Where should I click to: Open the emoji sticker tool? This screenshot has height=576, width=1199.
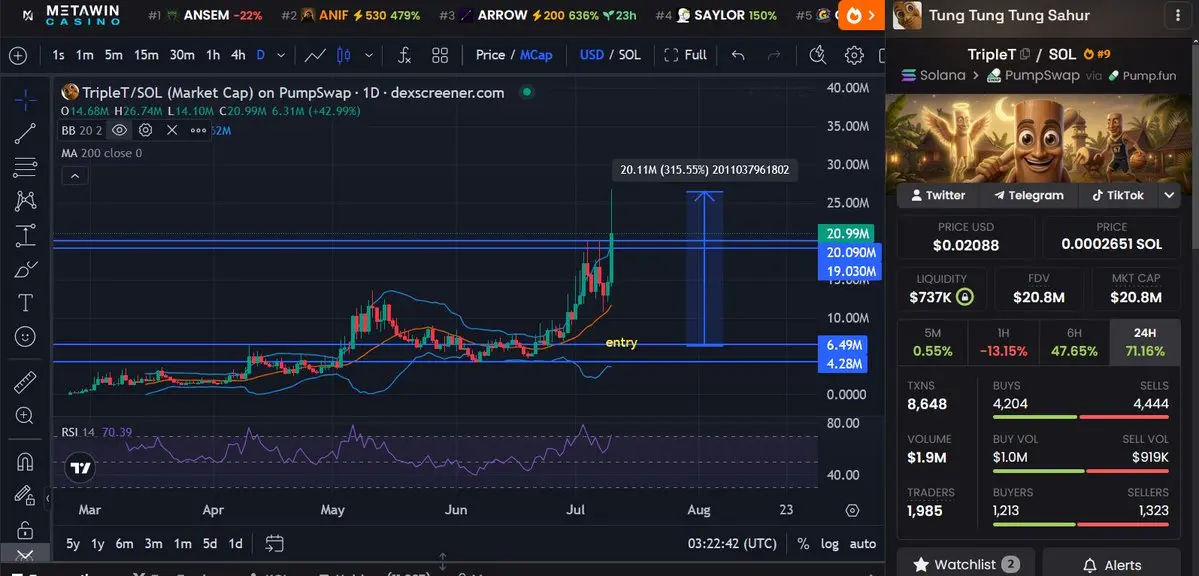tap(25, 336)
